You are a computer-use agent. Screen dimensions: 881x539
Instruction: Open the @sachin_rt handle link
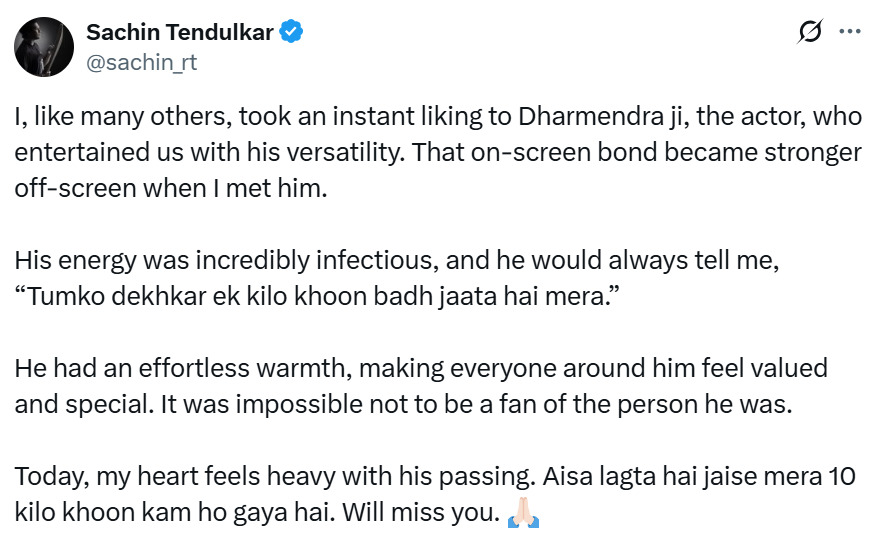click(x=141, y=62)
